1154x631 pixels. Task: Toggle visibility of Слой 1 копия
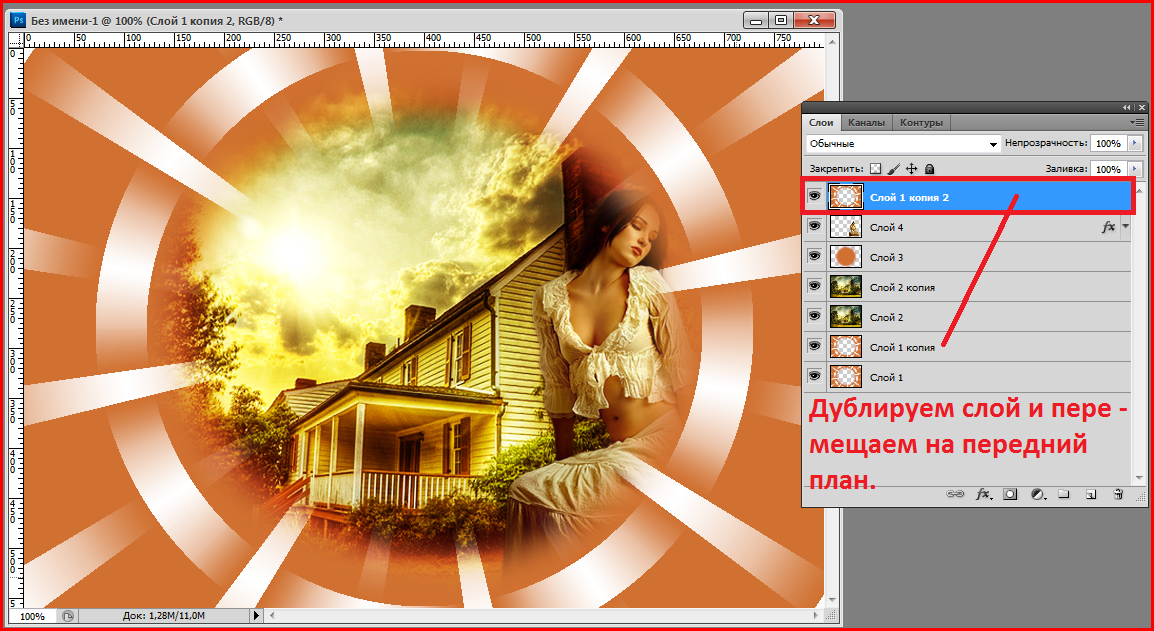pos(814,346)
